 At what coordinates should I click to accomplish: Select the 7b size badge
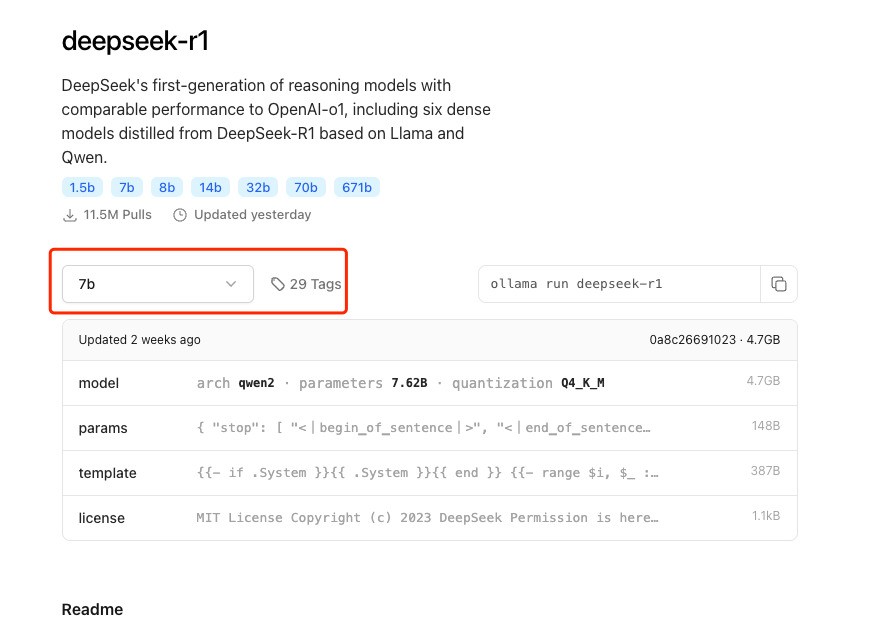tap(126, 187)
